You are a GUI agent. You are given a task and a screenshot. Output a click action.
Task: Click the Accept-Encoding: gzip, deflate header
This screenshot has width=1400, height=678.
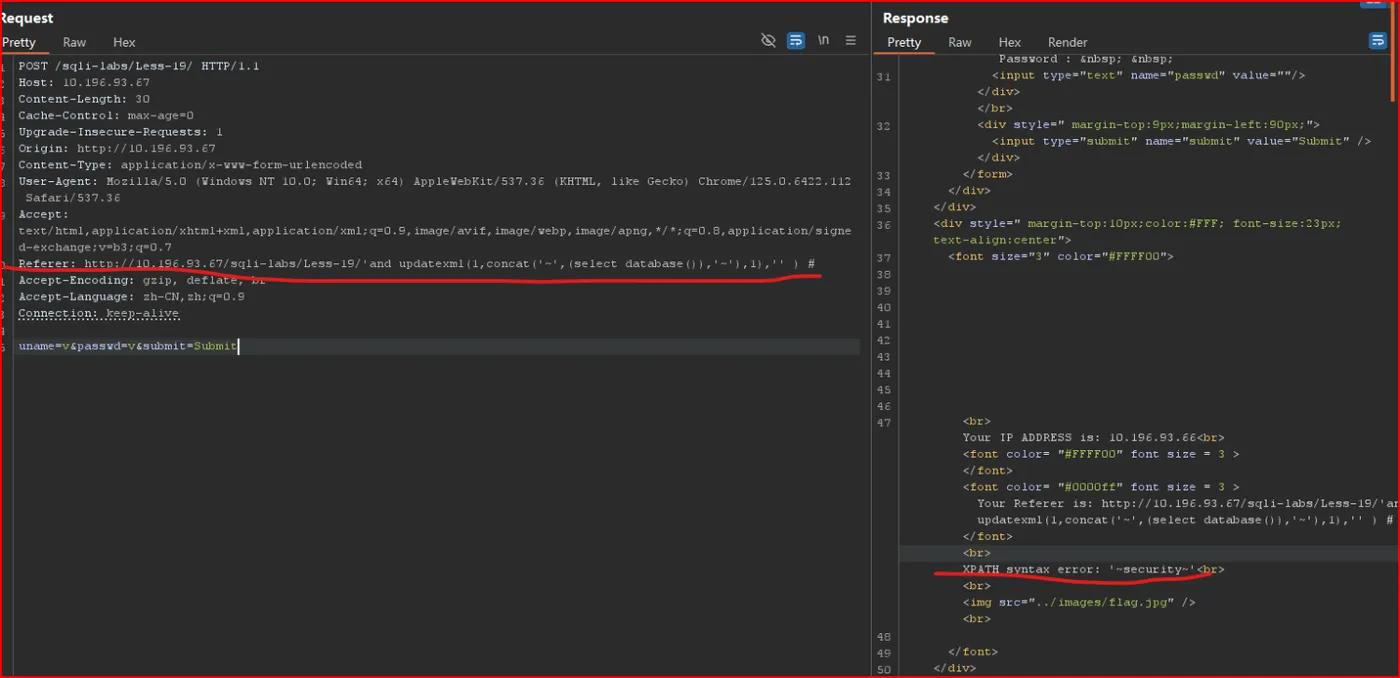pos(142,280)
